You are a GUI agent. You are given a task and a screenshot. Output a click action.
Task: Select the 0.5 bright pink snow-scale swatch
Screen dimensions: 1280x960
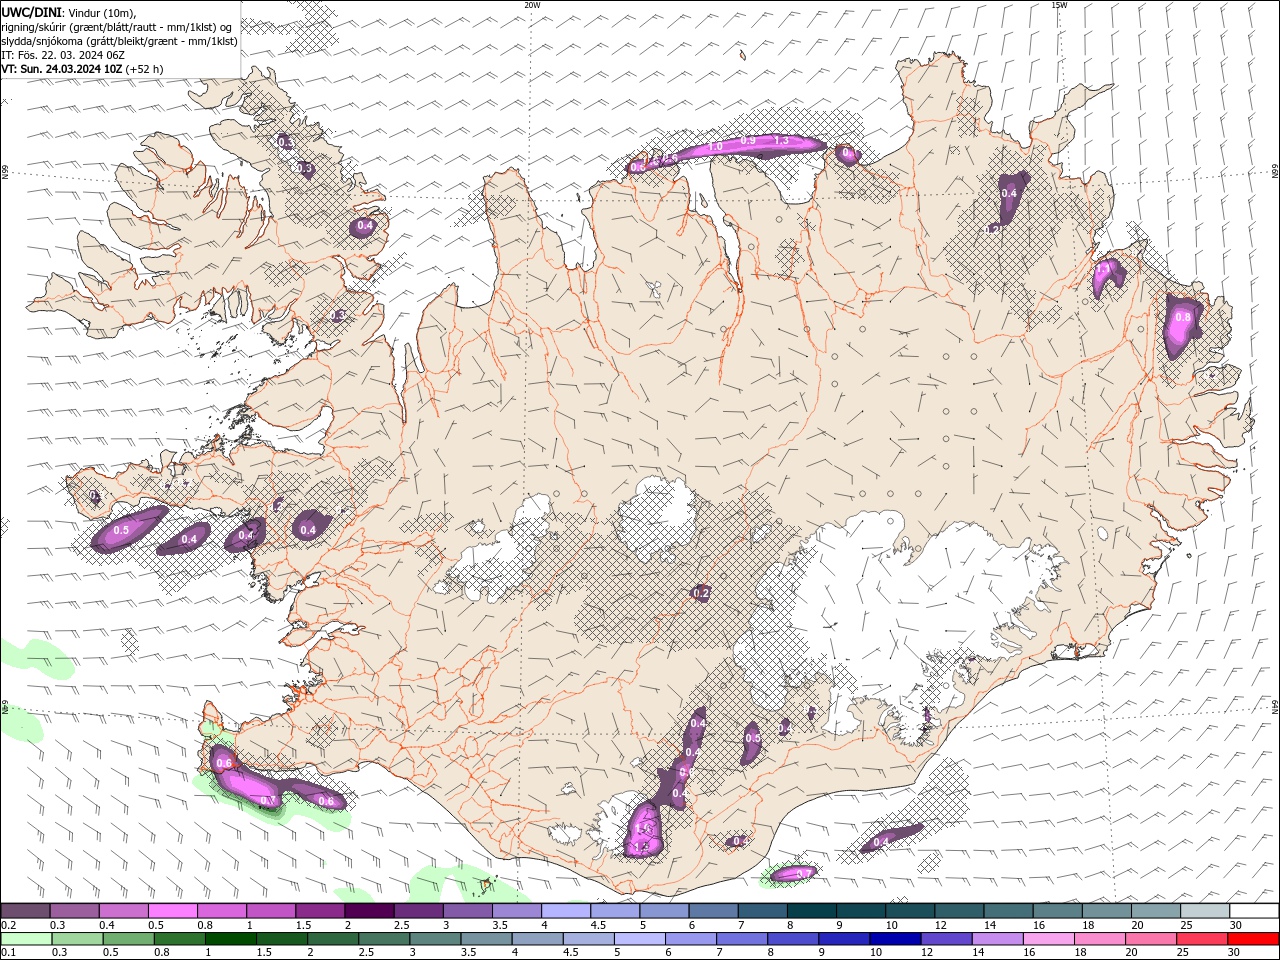point(173,911)
